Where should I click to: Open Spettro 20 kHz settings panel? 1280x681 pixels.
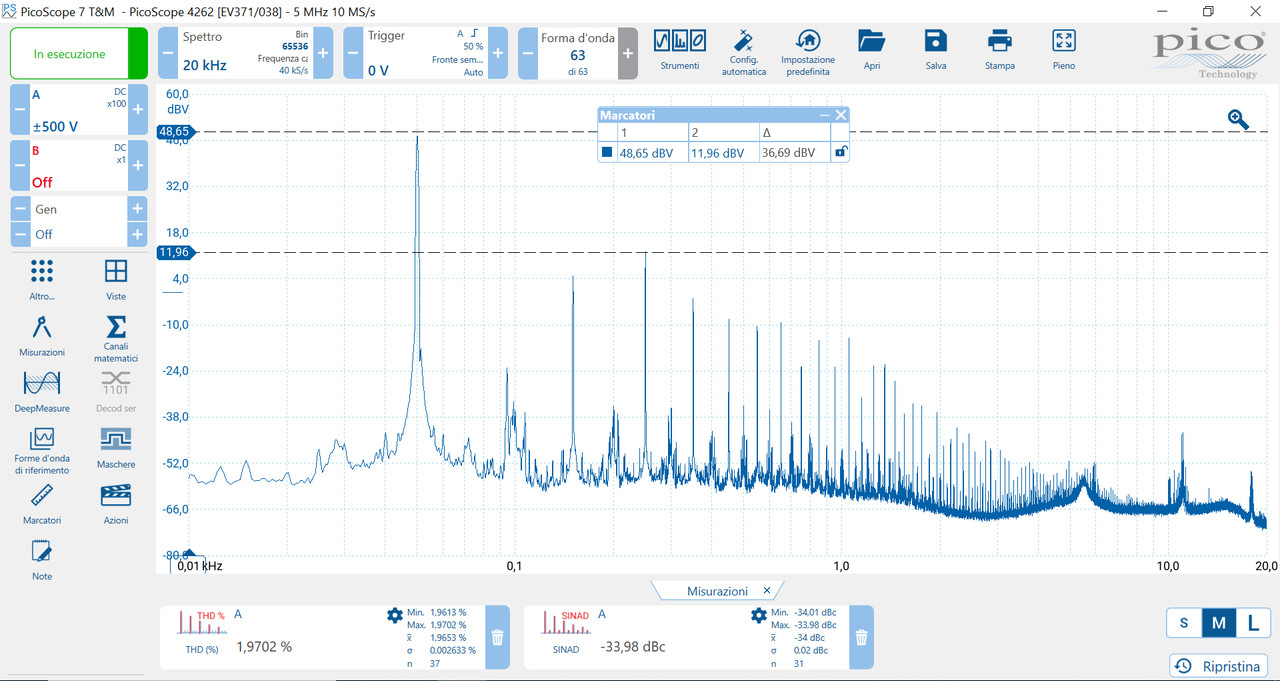[x=245, y=53]
